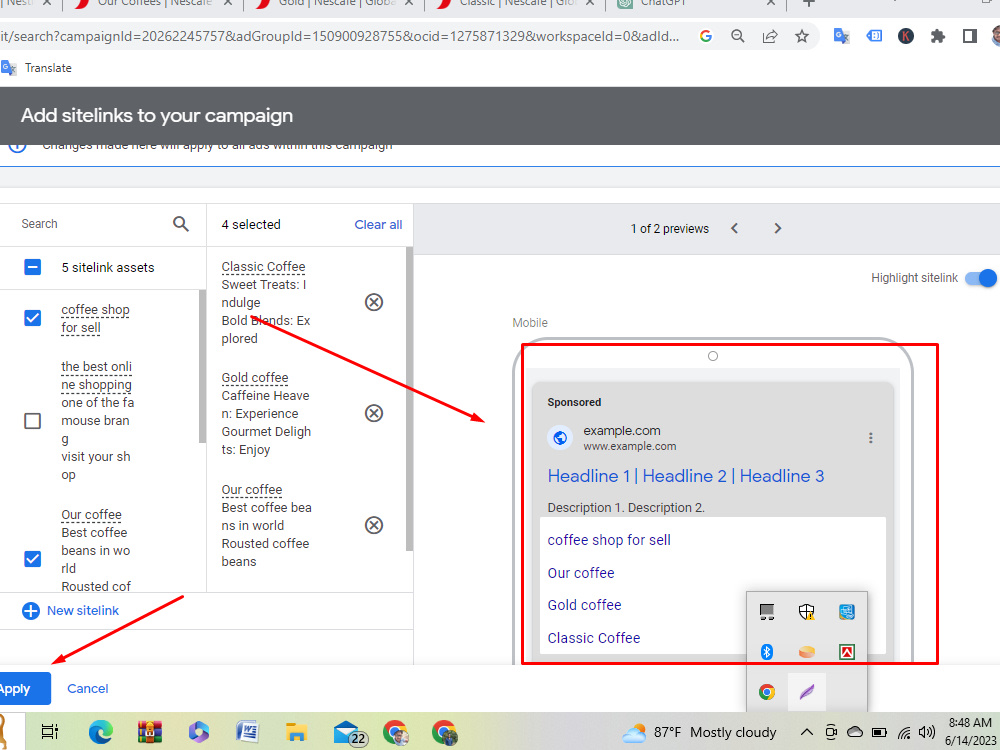Click the blue extension icon next to Translate

click(x=874, y=36)
